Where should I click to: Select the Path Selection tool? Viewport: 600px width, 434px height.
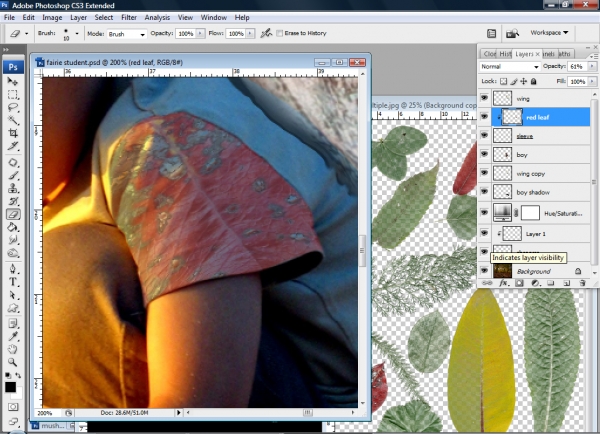[x=13, y=295]
